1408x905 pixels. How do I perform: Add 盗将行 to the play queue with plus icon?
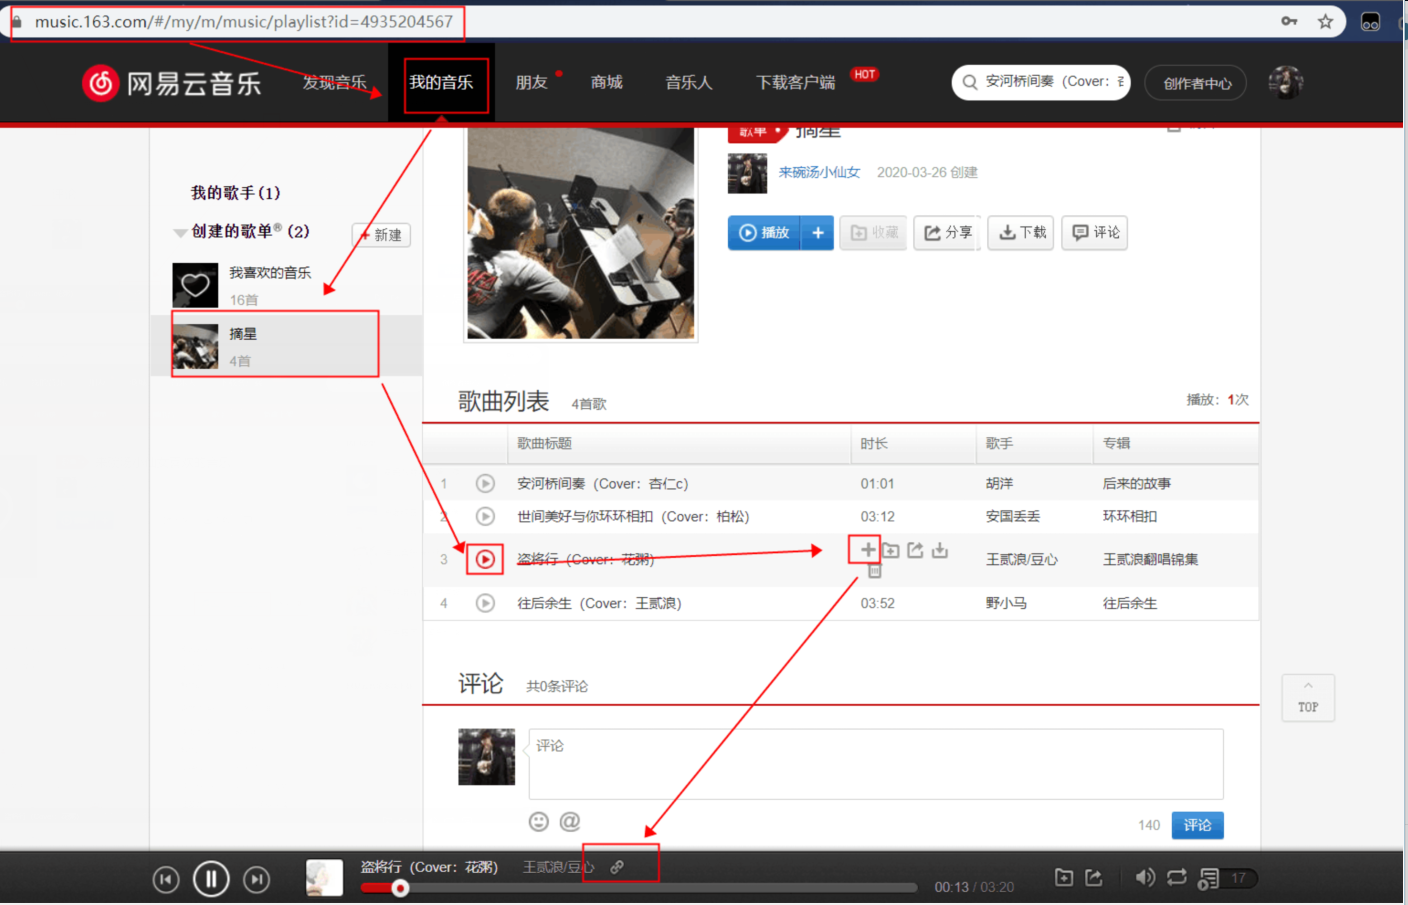coord(867,550)
